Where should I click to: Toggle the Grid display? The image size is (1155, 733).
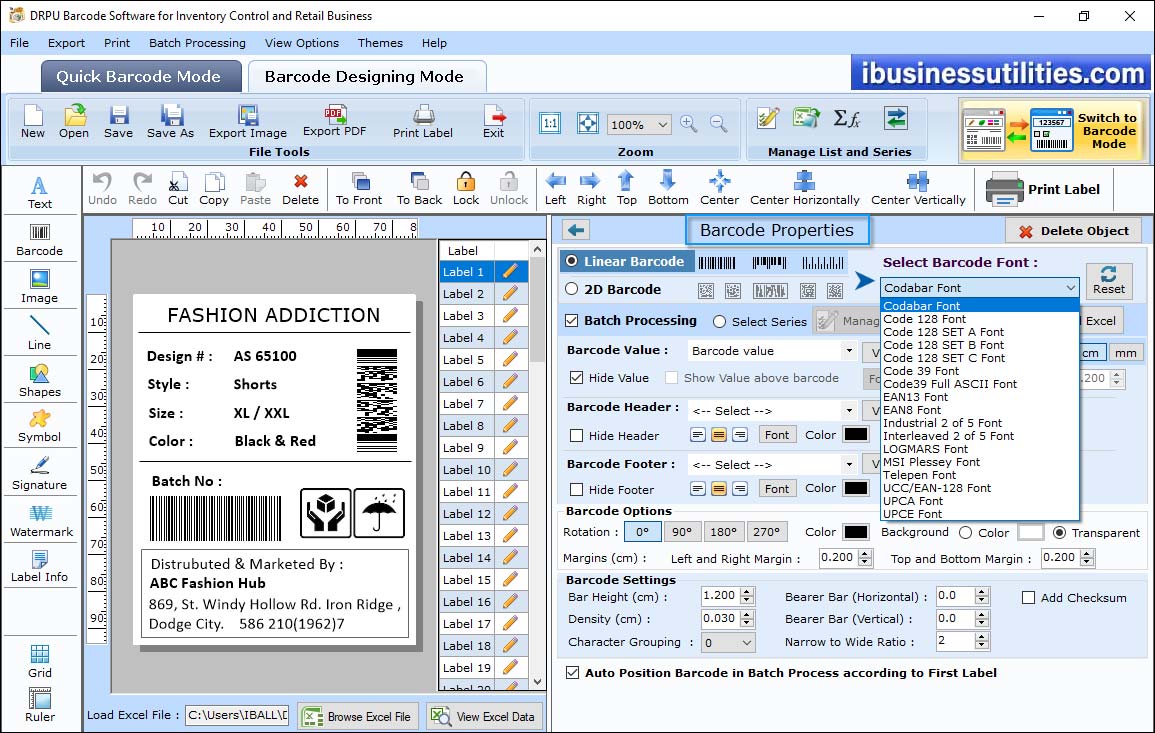pos(40,661)
